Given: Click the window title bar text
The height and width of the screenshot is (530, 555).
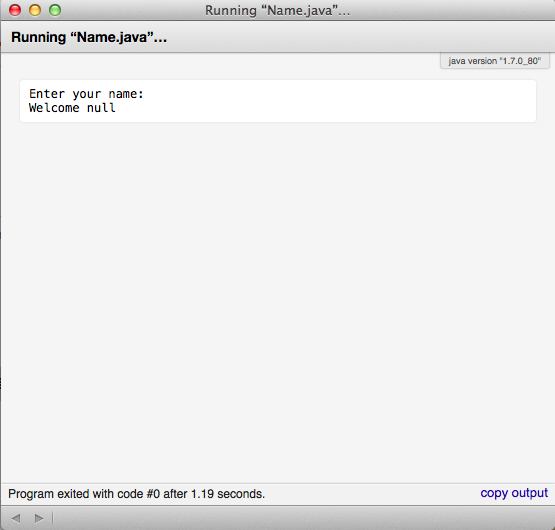Looking at the screenshot, I should pyautogui.click(x=278, y=10).
